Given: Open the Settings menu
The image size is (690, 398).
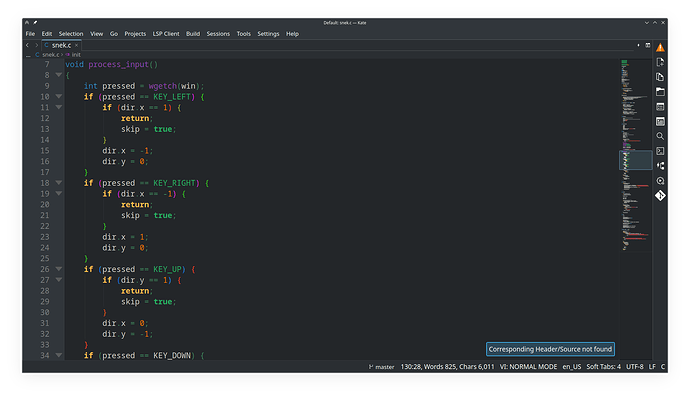Looking at the screenshot, I should click(x=268, y=33).
